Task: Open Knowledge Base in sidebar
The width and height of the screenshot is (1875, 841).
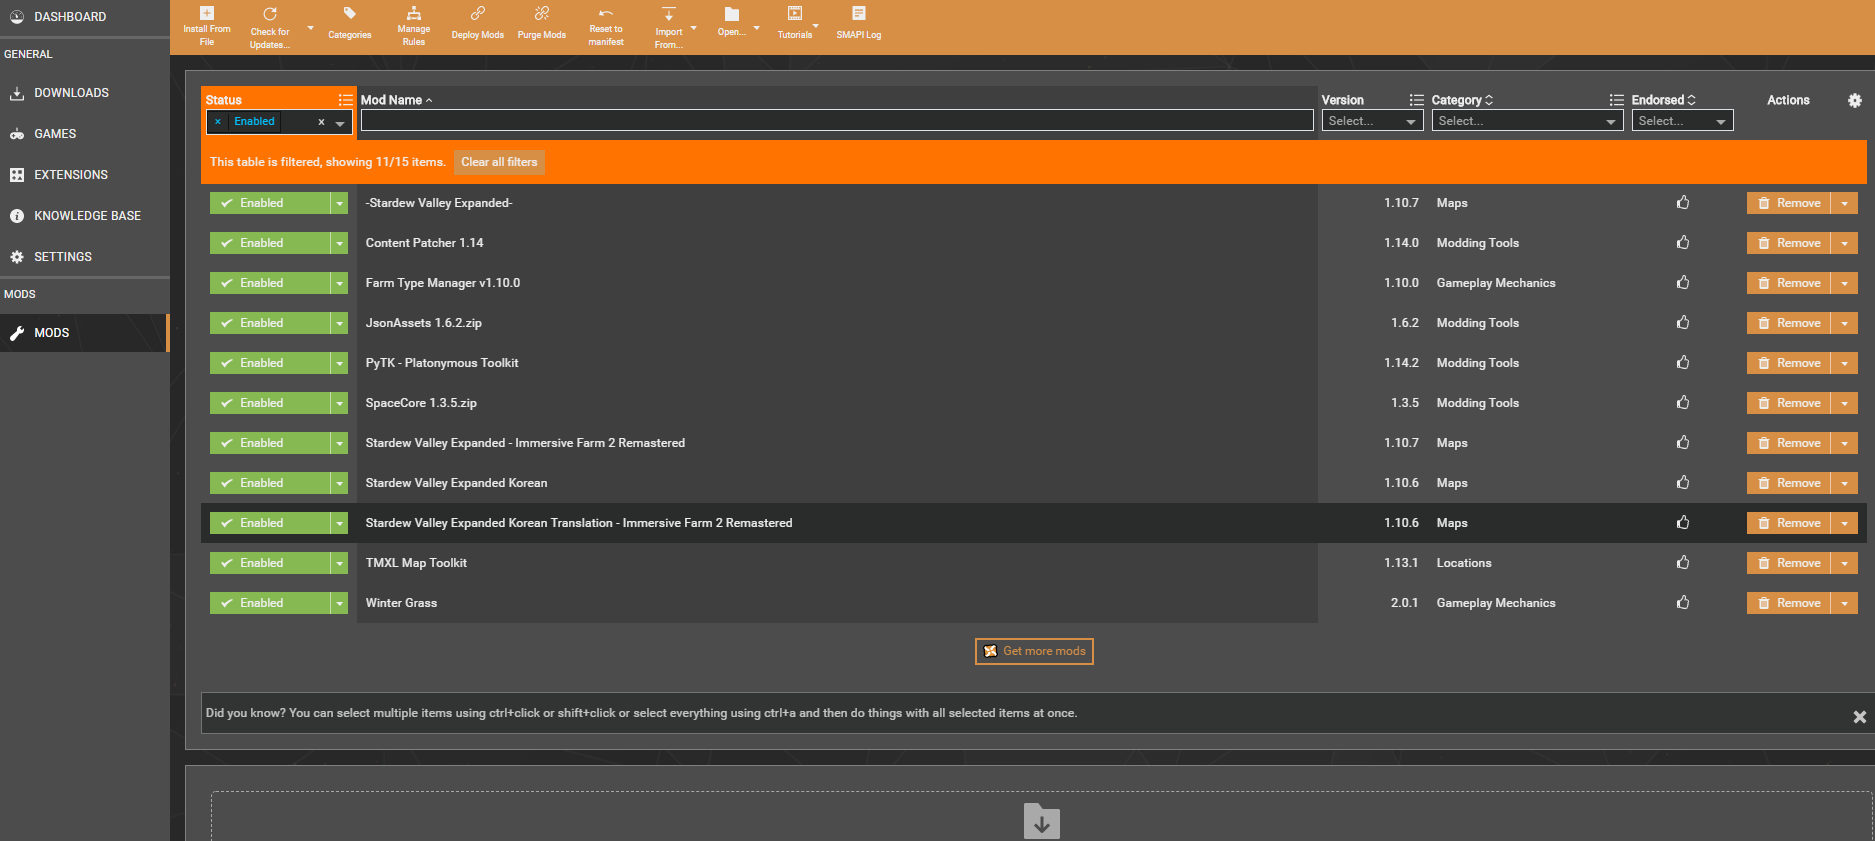Action: pyautogui.click(x=87, y=216)
